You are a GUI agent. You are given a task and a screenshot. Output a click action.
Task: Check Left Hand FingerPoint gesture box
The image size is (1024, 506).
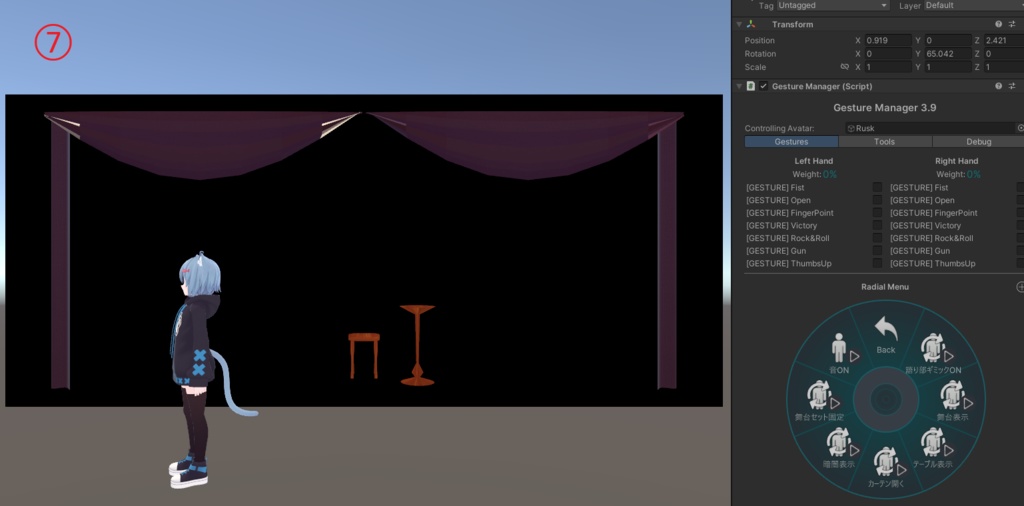877,213
